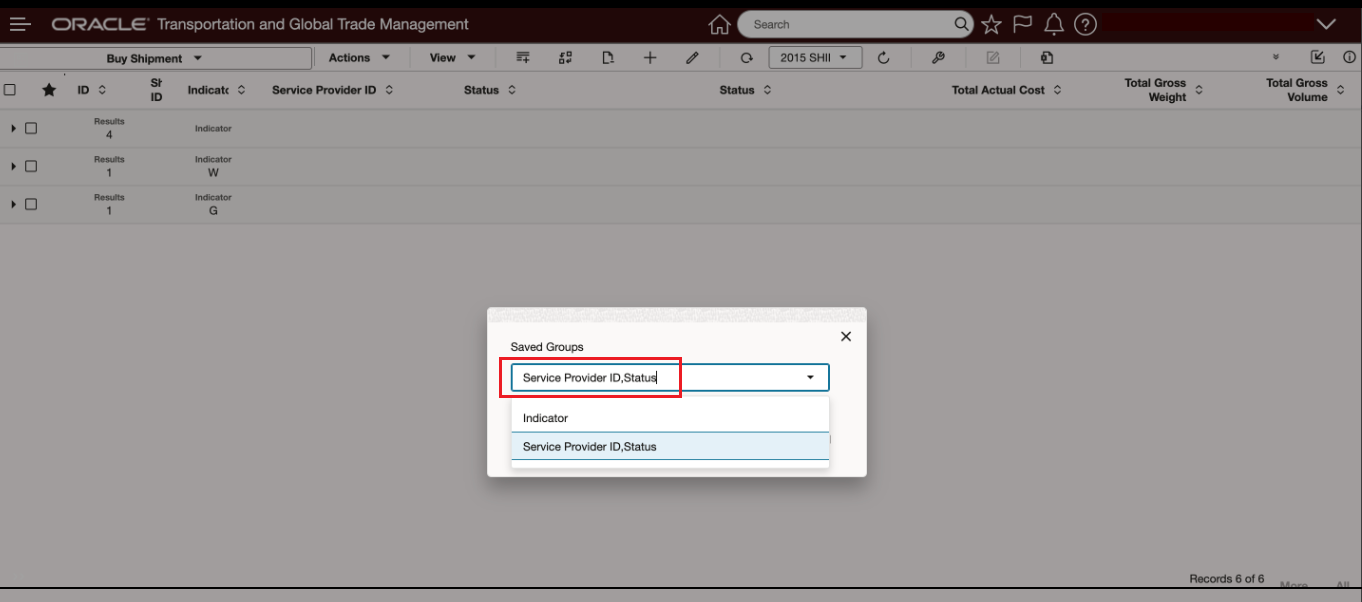Click the refresh icon right of 2015 SHII
Screen dimensions: 1362x602
[x=884, y=58]
